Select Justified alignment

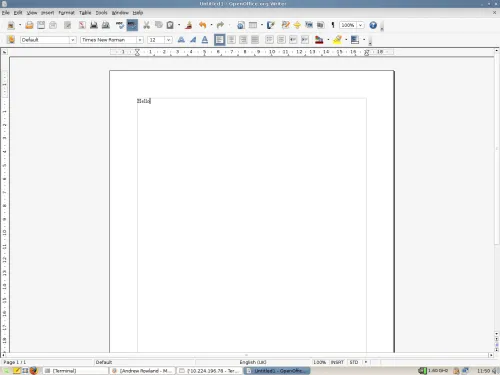(x=255, y=40)
